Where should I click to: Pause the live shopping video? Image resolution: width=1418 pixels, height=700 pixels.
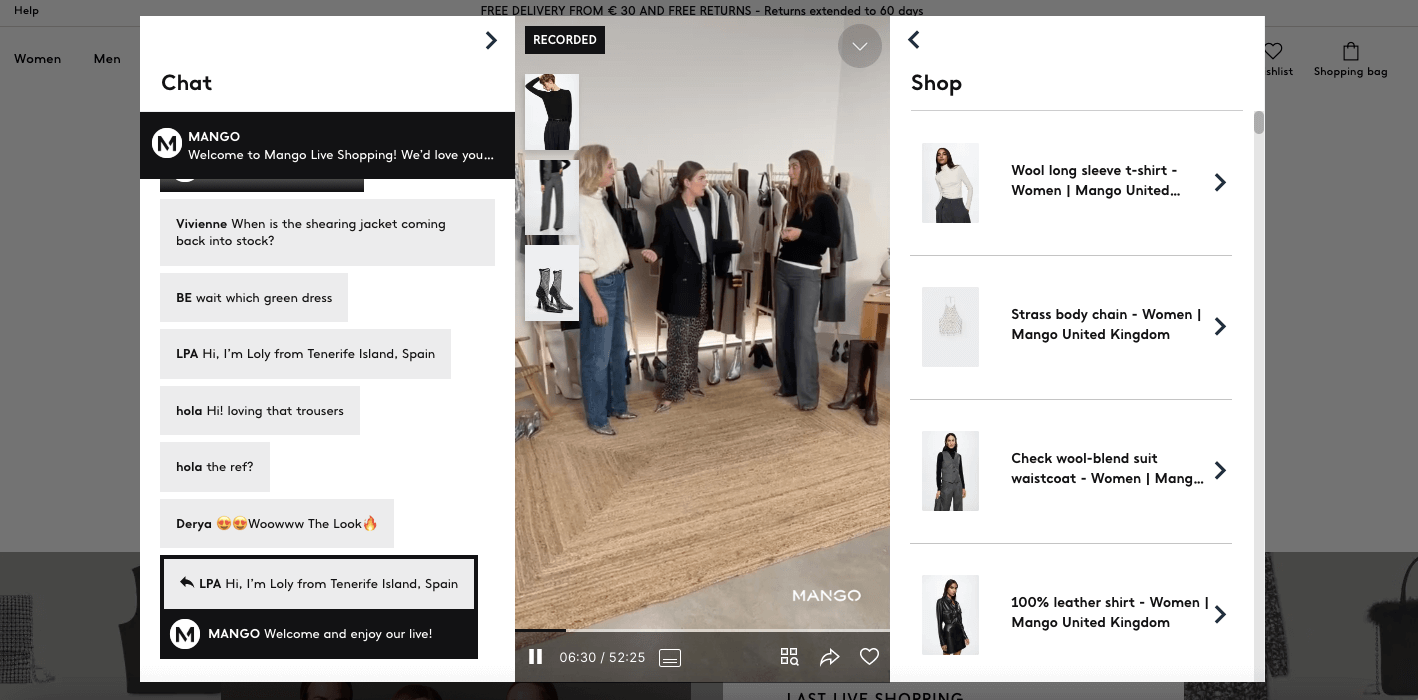[x=535, y=657]
